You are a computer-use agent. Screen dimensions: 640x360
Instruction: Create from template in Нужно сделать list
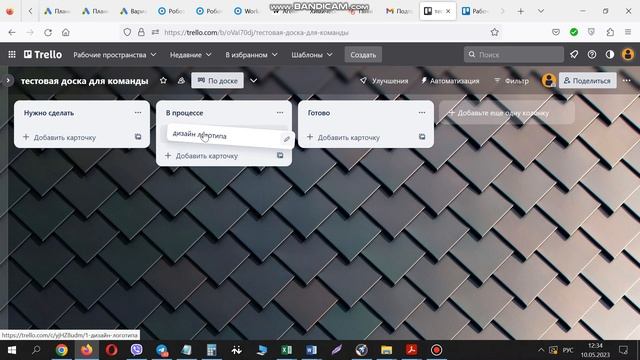tap(138, 137)
